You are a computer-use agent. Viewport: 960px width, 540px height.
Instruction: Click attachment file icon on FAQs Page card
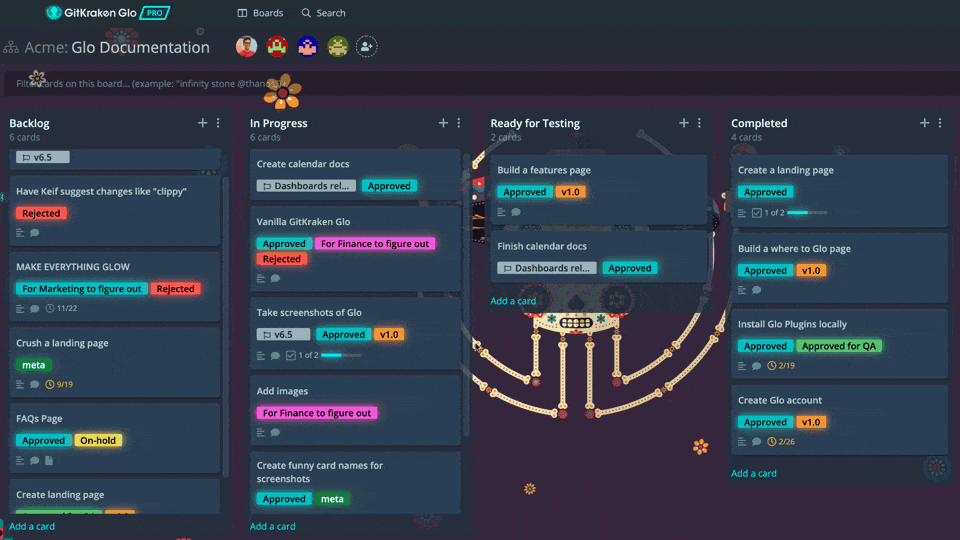[x=50, y=460]
